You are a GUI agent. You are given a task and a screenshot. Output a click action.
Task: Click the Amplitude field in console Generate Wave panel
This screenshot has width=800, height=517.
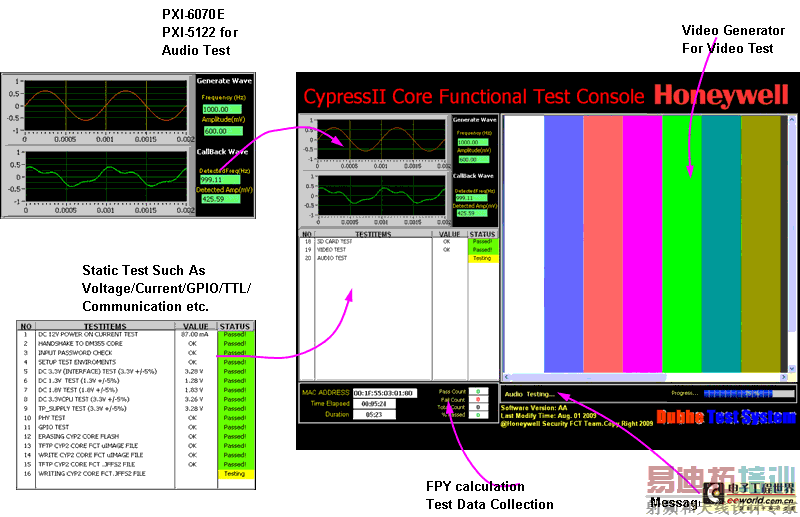click(473, 160)
